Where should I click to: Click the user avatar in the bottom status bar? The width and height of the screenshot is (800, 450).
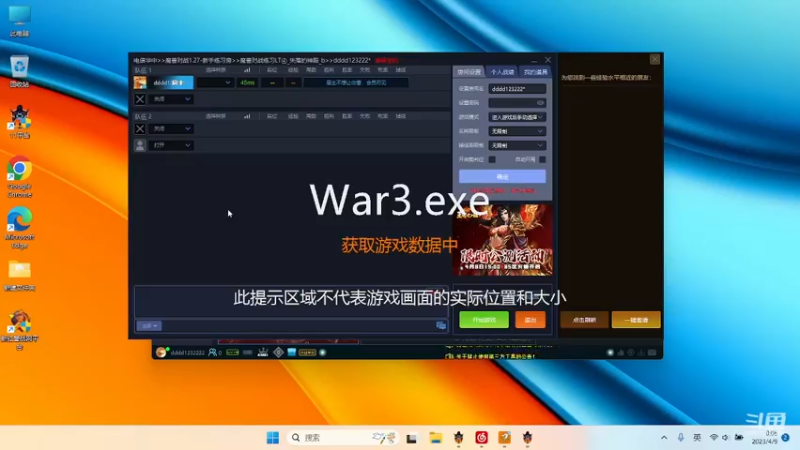click(x=161, y=352)
